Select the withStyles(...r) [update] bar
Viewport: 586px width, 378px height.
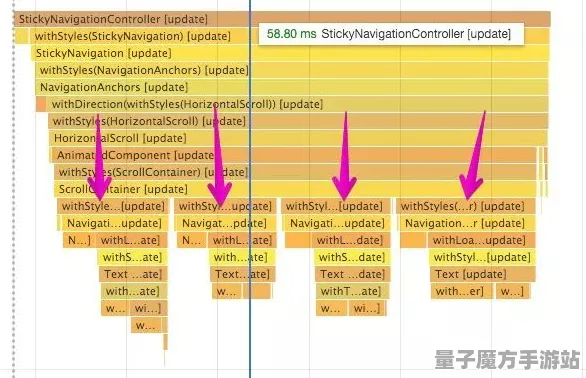pyautogui.click(x=466, y=206)
